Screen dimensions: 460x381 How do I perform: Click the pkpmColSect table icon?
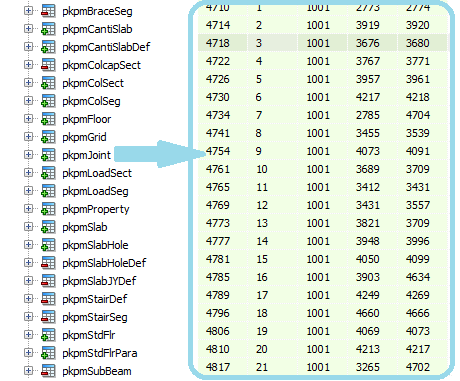point(48,83)
